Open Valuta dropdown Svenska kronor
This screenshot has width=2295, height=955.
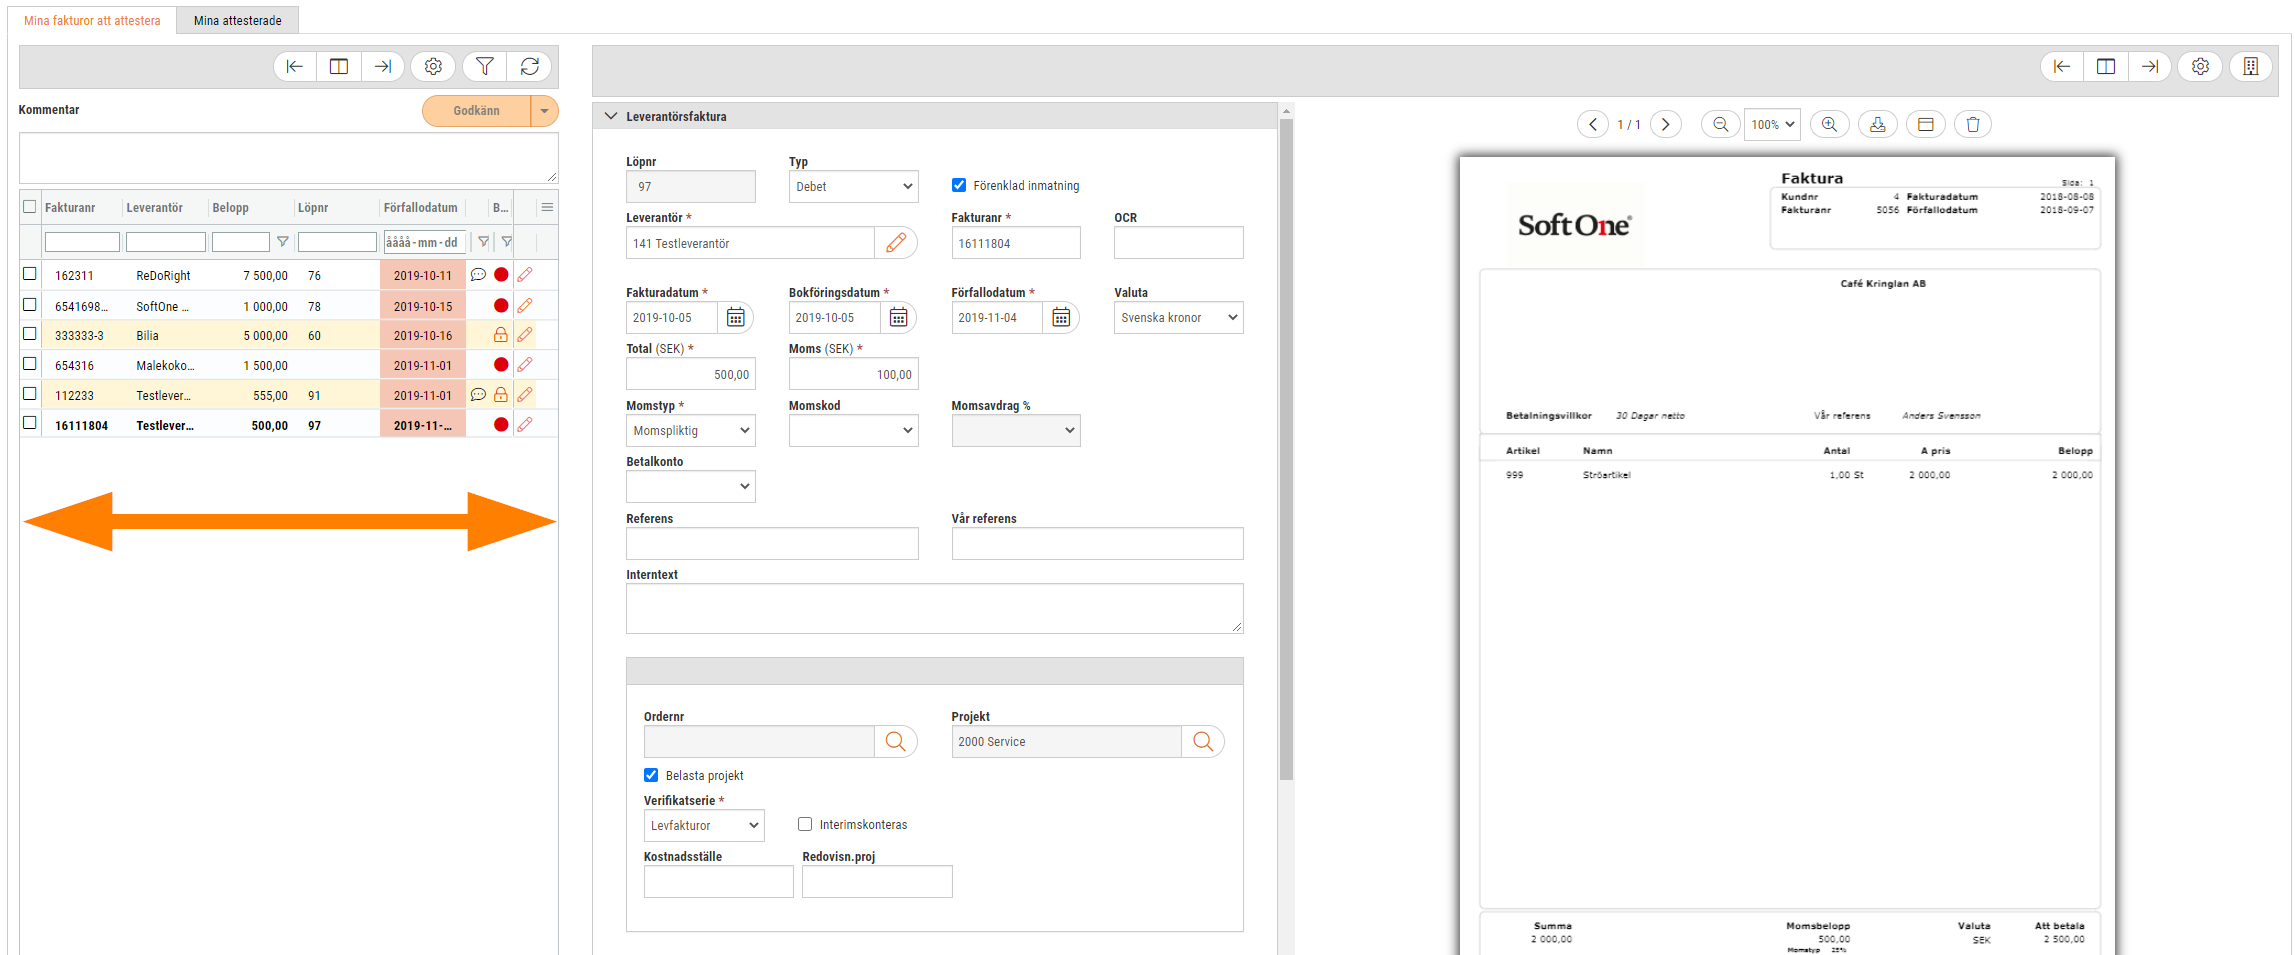point(1179,318)
